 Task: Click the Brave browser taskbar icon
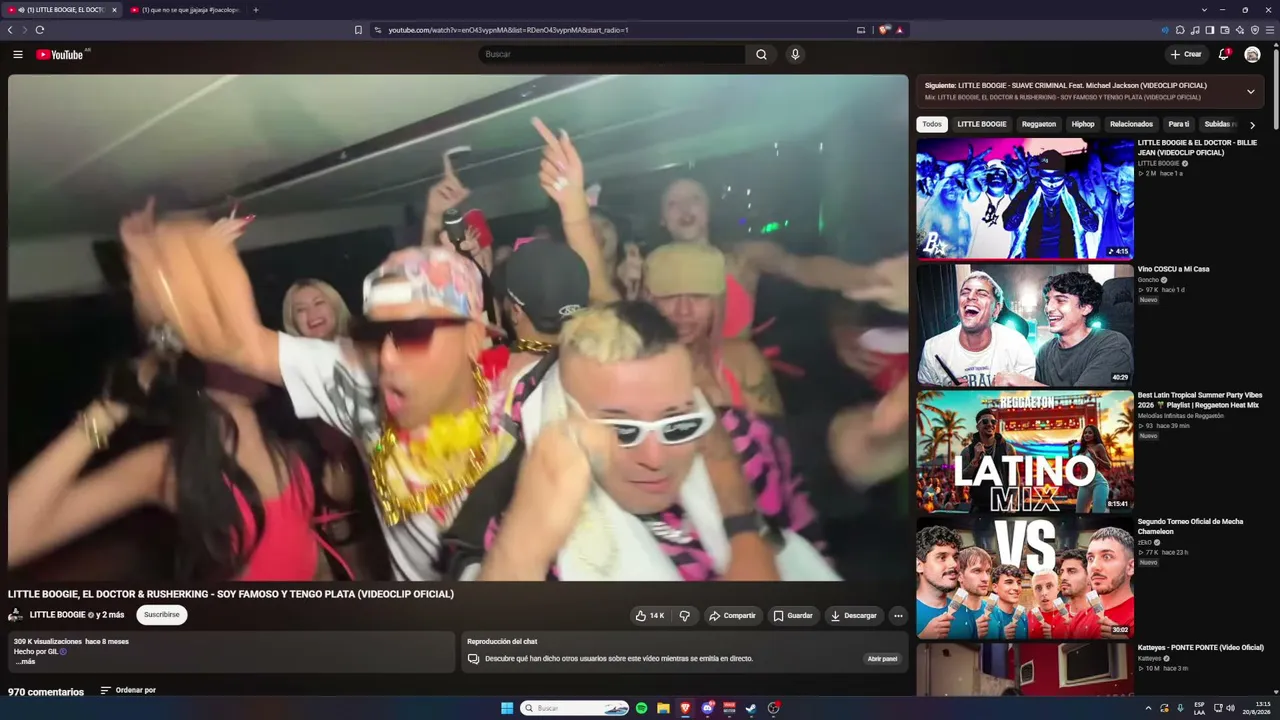point(685,708)
